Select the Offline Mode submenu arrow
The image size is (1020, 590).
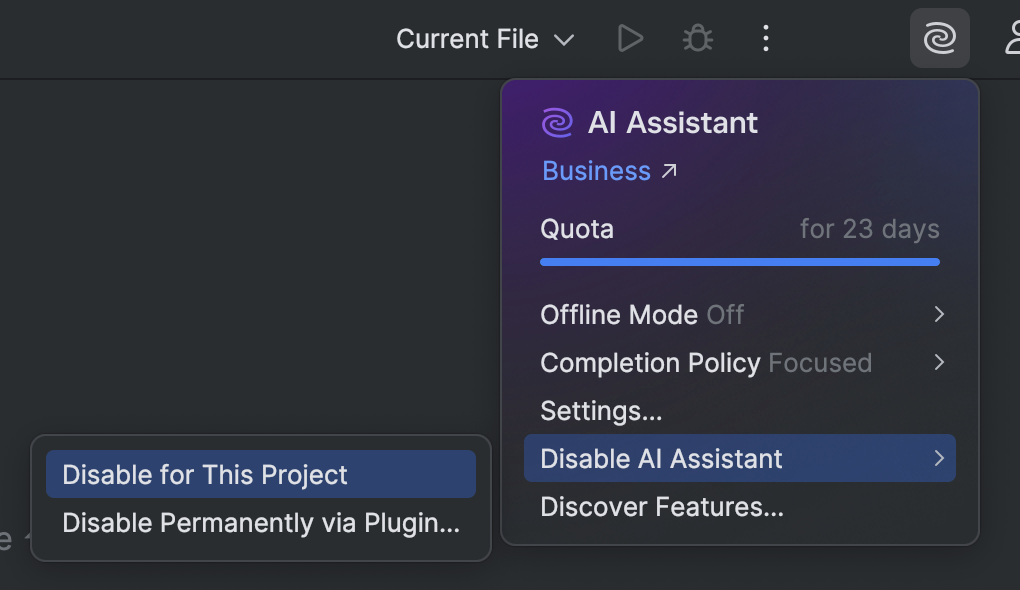tap(938, 314)
